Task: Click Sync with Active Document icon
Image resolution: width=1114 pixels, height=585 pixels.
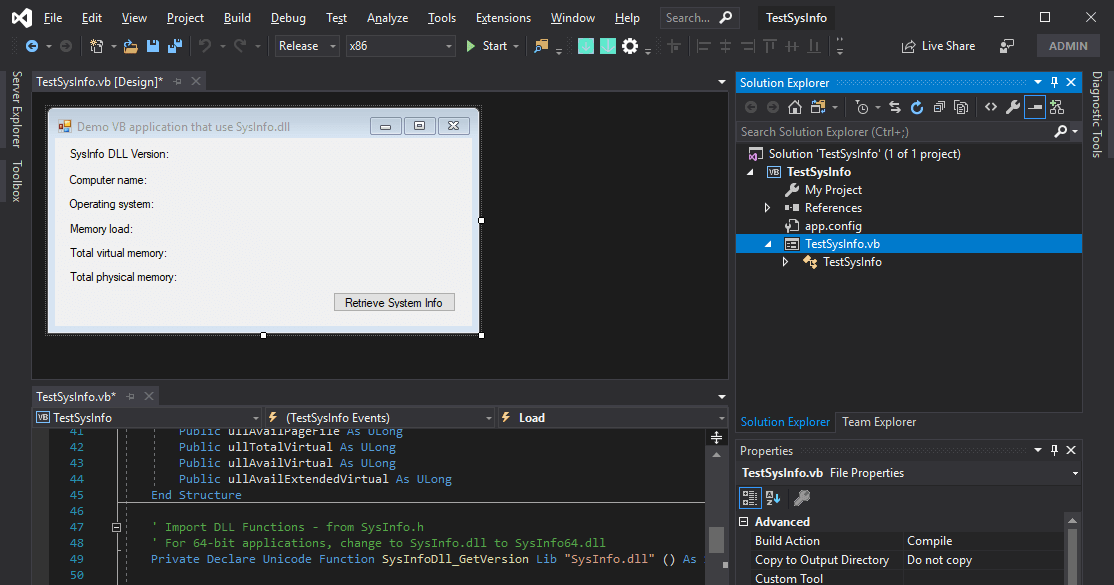Action: pos(895,107)
